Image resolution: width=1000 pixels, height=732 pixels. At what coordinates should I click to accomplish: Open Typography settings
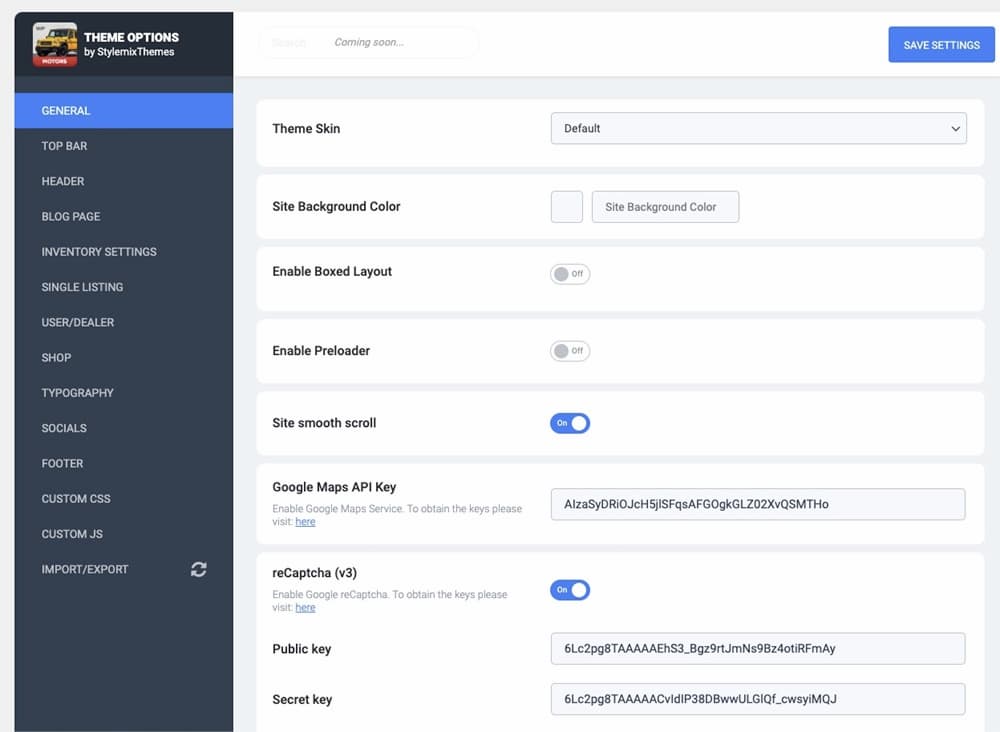pos(124,393)
